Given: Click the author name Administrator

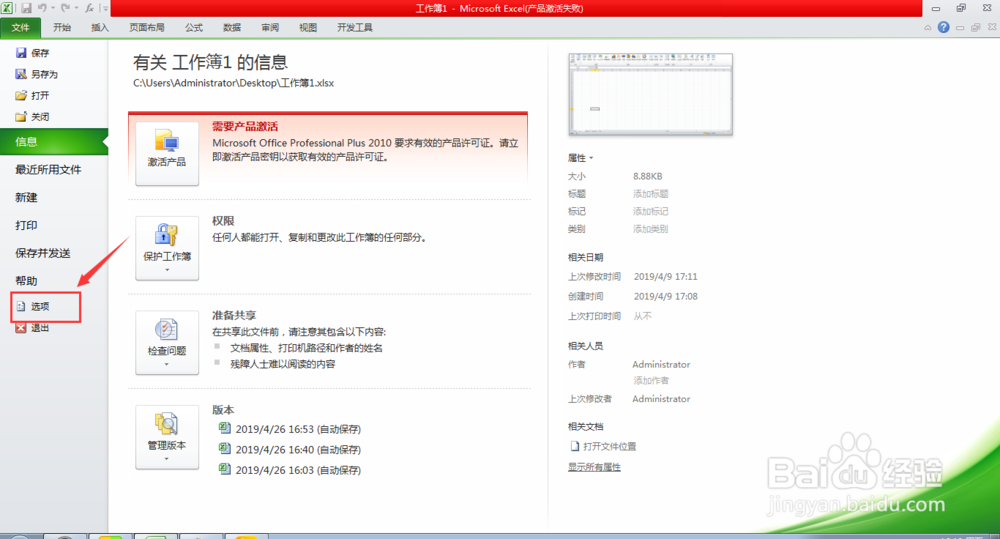Looking at the screenshot, I should click(661, 364).
